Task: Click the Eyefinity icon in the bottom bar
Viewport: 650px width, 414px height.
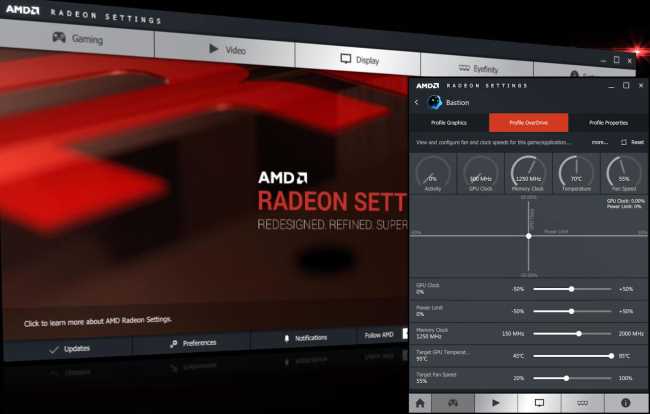Action: [x=582, y=403]
